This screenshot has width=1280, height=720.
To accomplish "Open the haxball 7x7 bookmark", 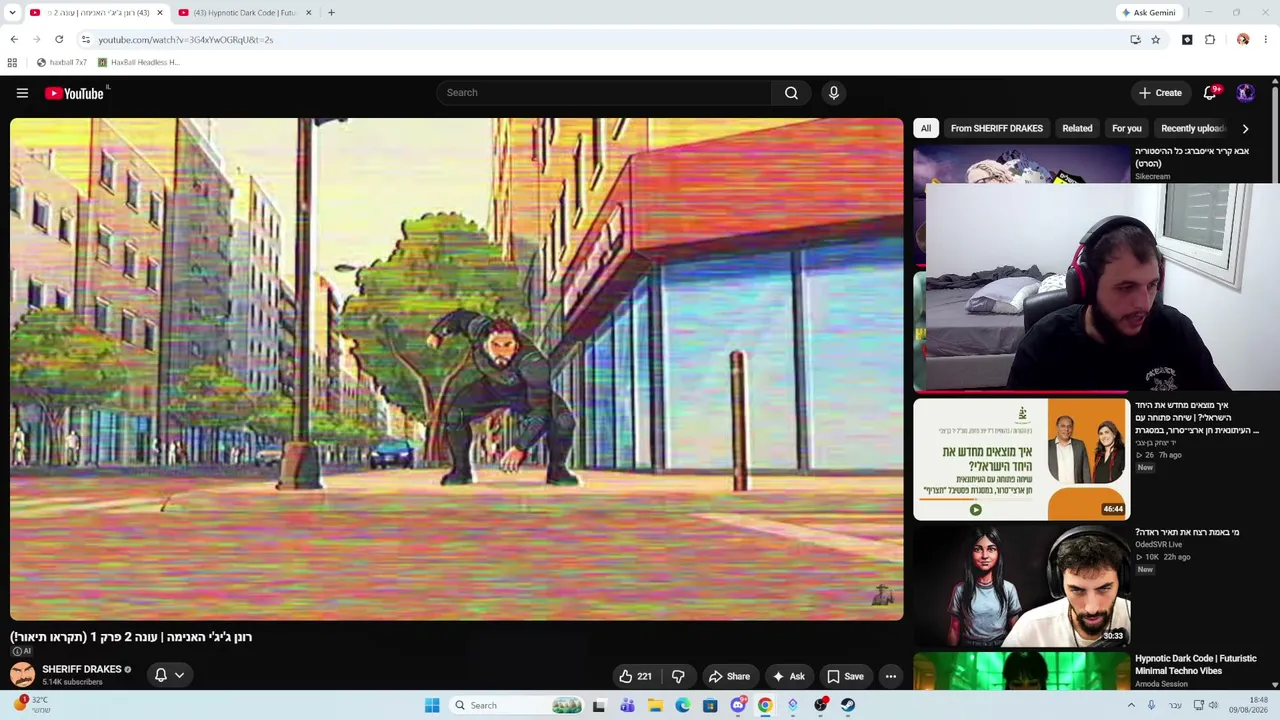I will pyautogui.click(x=61, y=62).
